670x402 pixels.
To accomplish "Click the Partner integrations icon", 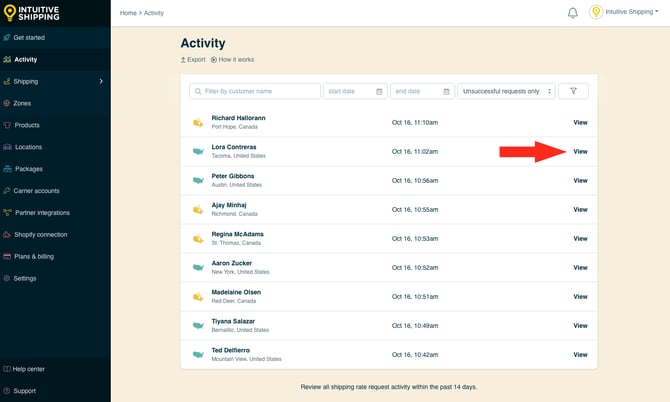I will pyautogui.click(x=7, y=212).
